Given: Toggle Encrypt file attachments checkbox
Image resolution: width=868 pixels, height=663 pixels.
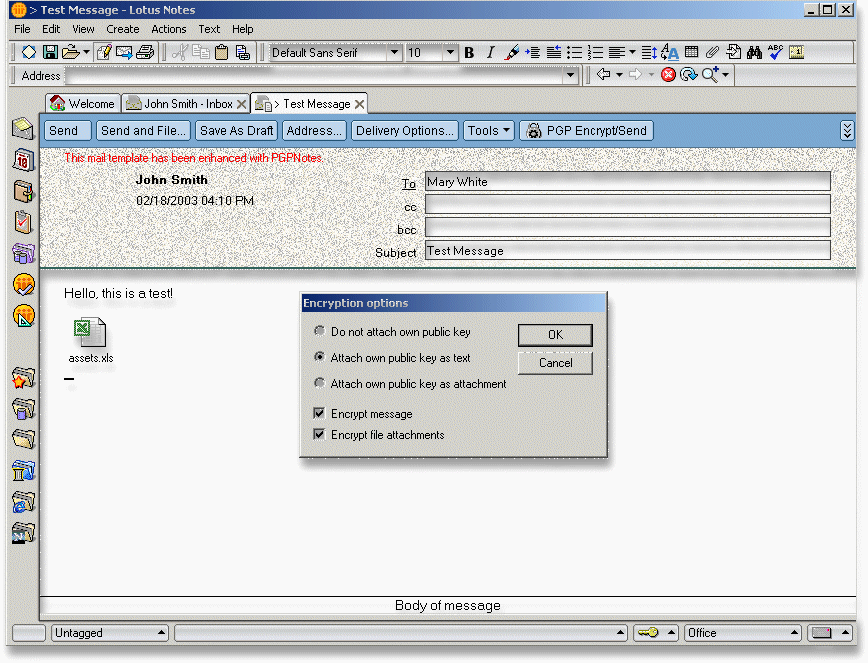Looking at the screenshot, I should pyautogui.click(x=319, y=434).
